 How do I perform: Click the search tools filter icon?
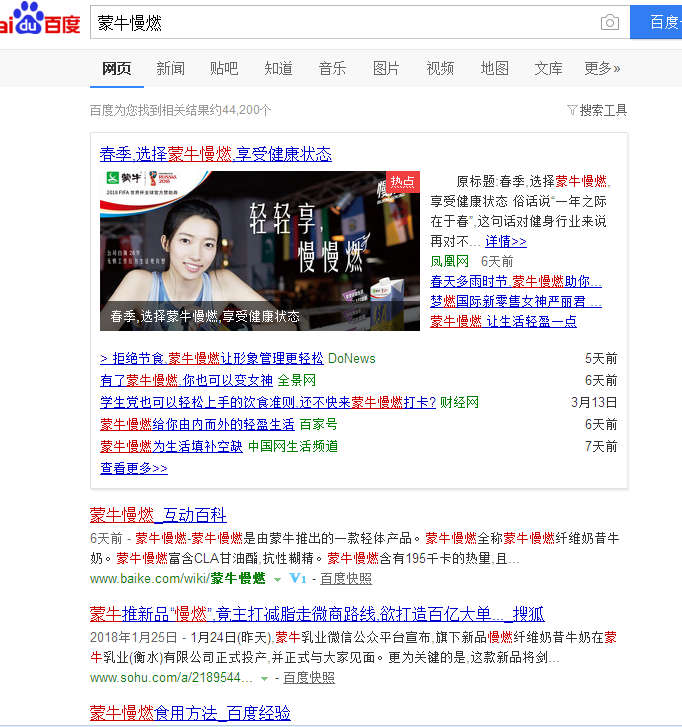click(572, 110)
